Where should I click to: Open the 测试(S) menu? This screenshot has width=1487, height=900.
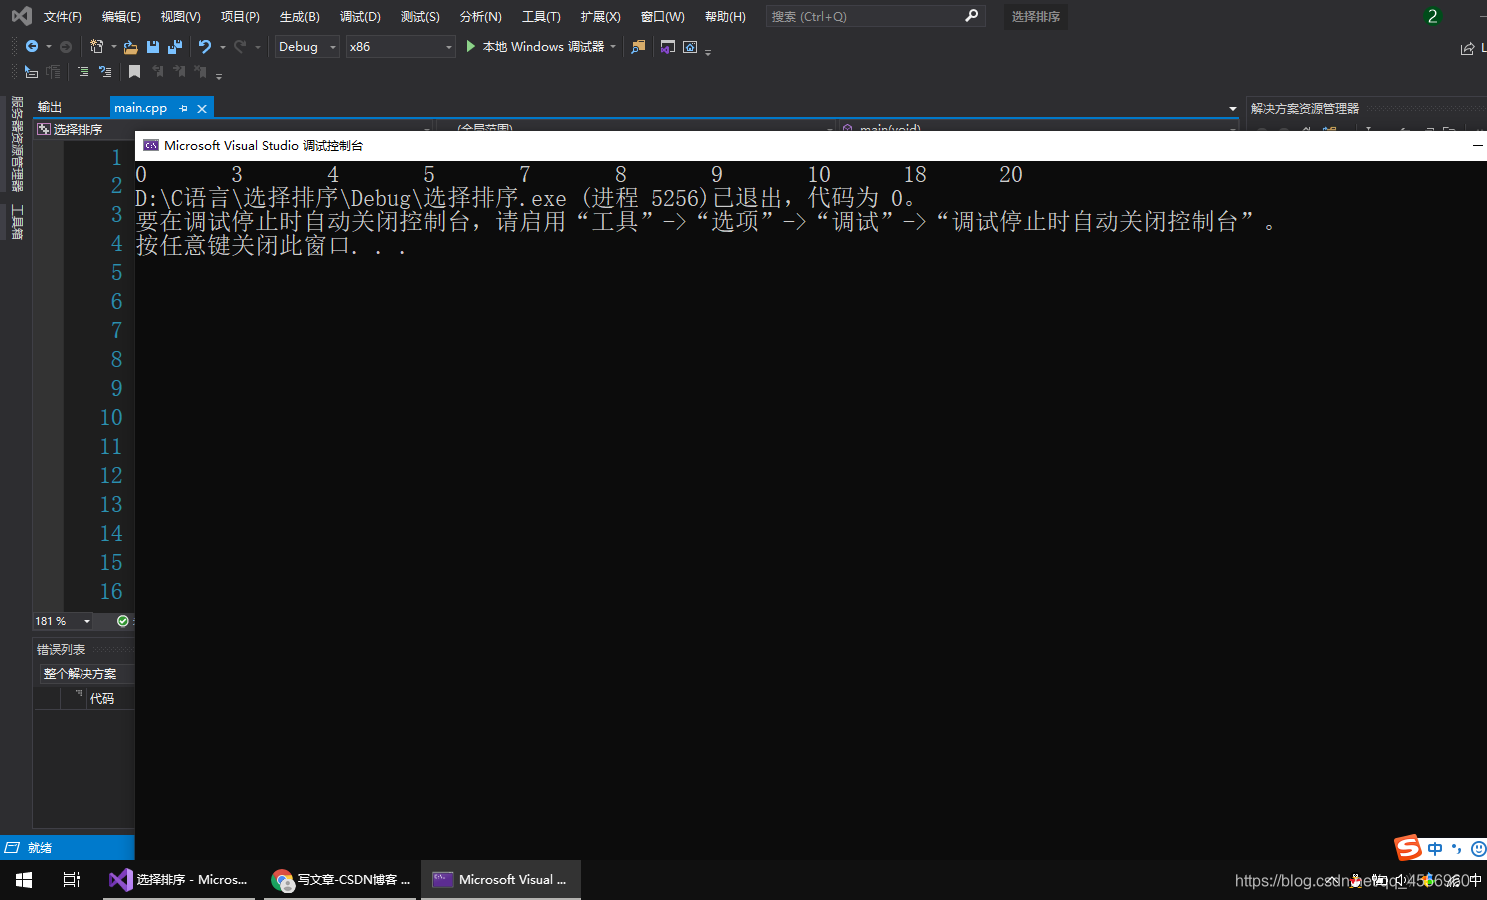click(x=420, y=16)
